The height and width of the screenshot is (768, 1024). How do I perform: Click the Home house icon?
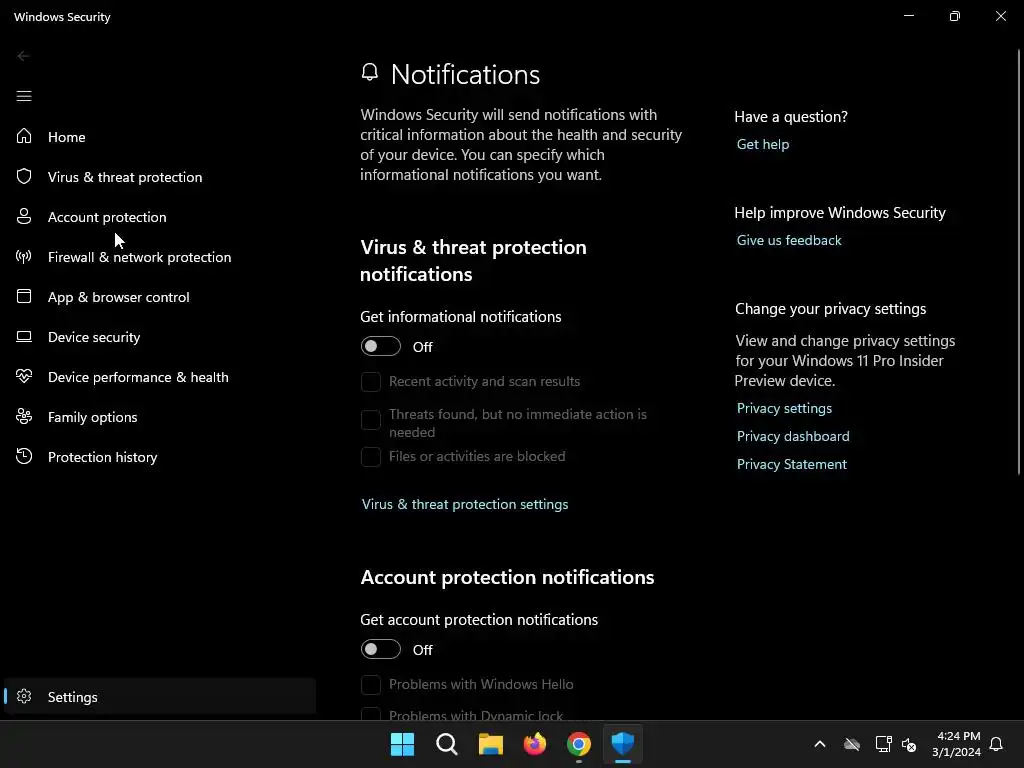24,136
